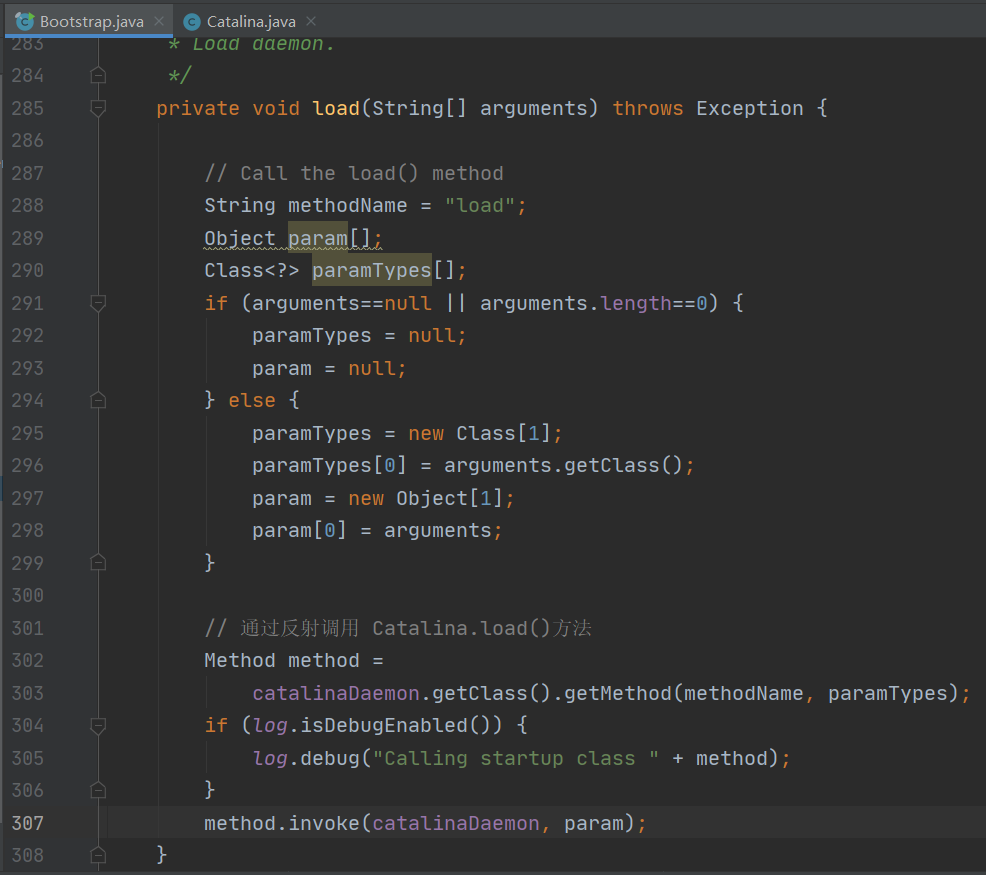Click 'Class<?>' on line 290

252,270
